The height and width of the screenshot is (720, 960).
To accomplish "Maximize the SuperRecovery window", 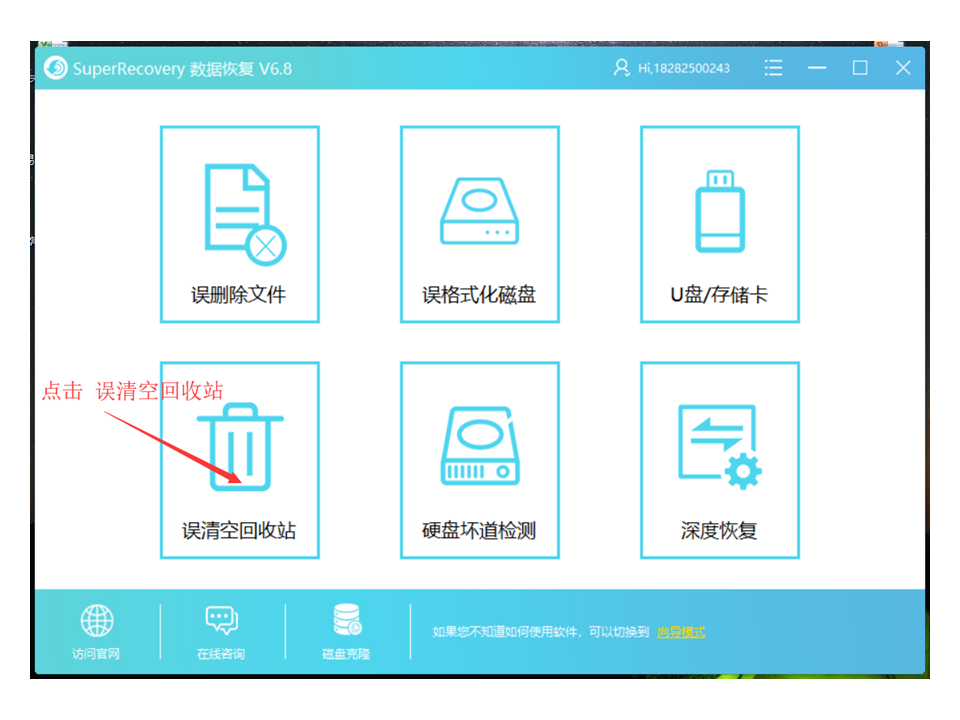I will click(x=860, y=68).
